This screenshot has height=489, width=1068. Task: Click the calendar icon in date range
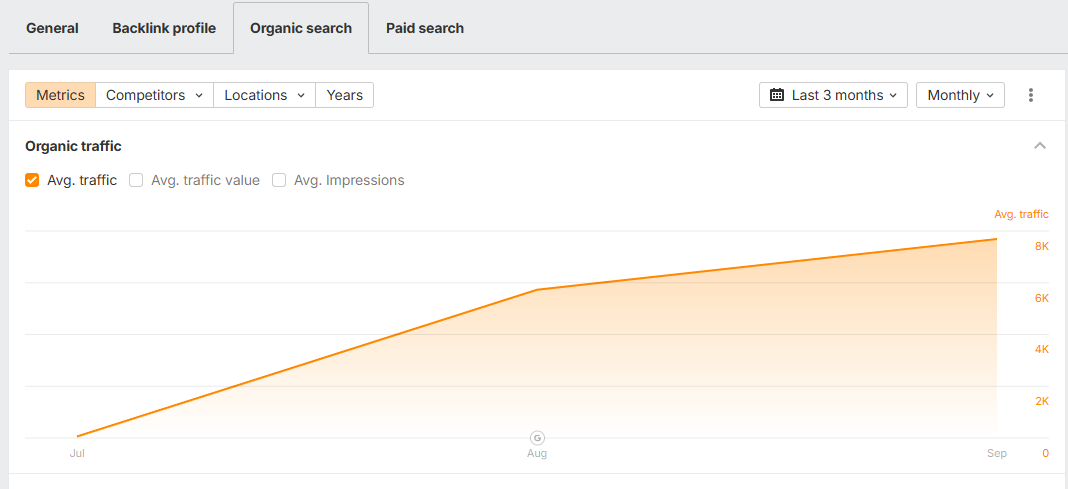(776, 95)
